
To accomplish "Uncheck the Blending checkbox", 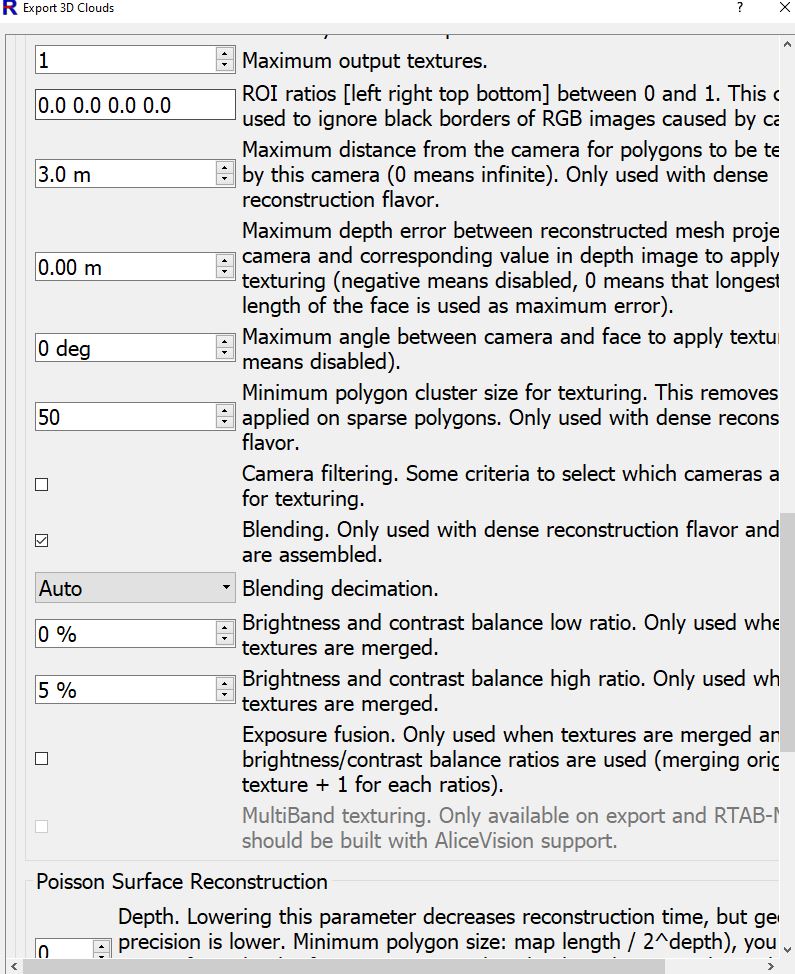I will pyautogui.click(x=42, y=541).
